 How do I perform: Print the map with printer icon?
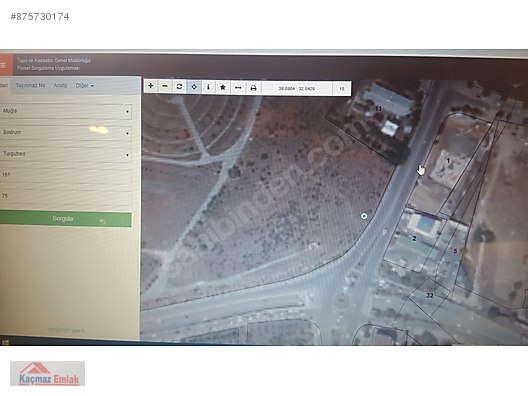pos(253,88)
